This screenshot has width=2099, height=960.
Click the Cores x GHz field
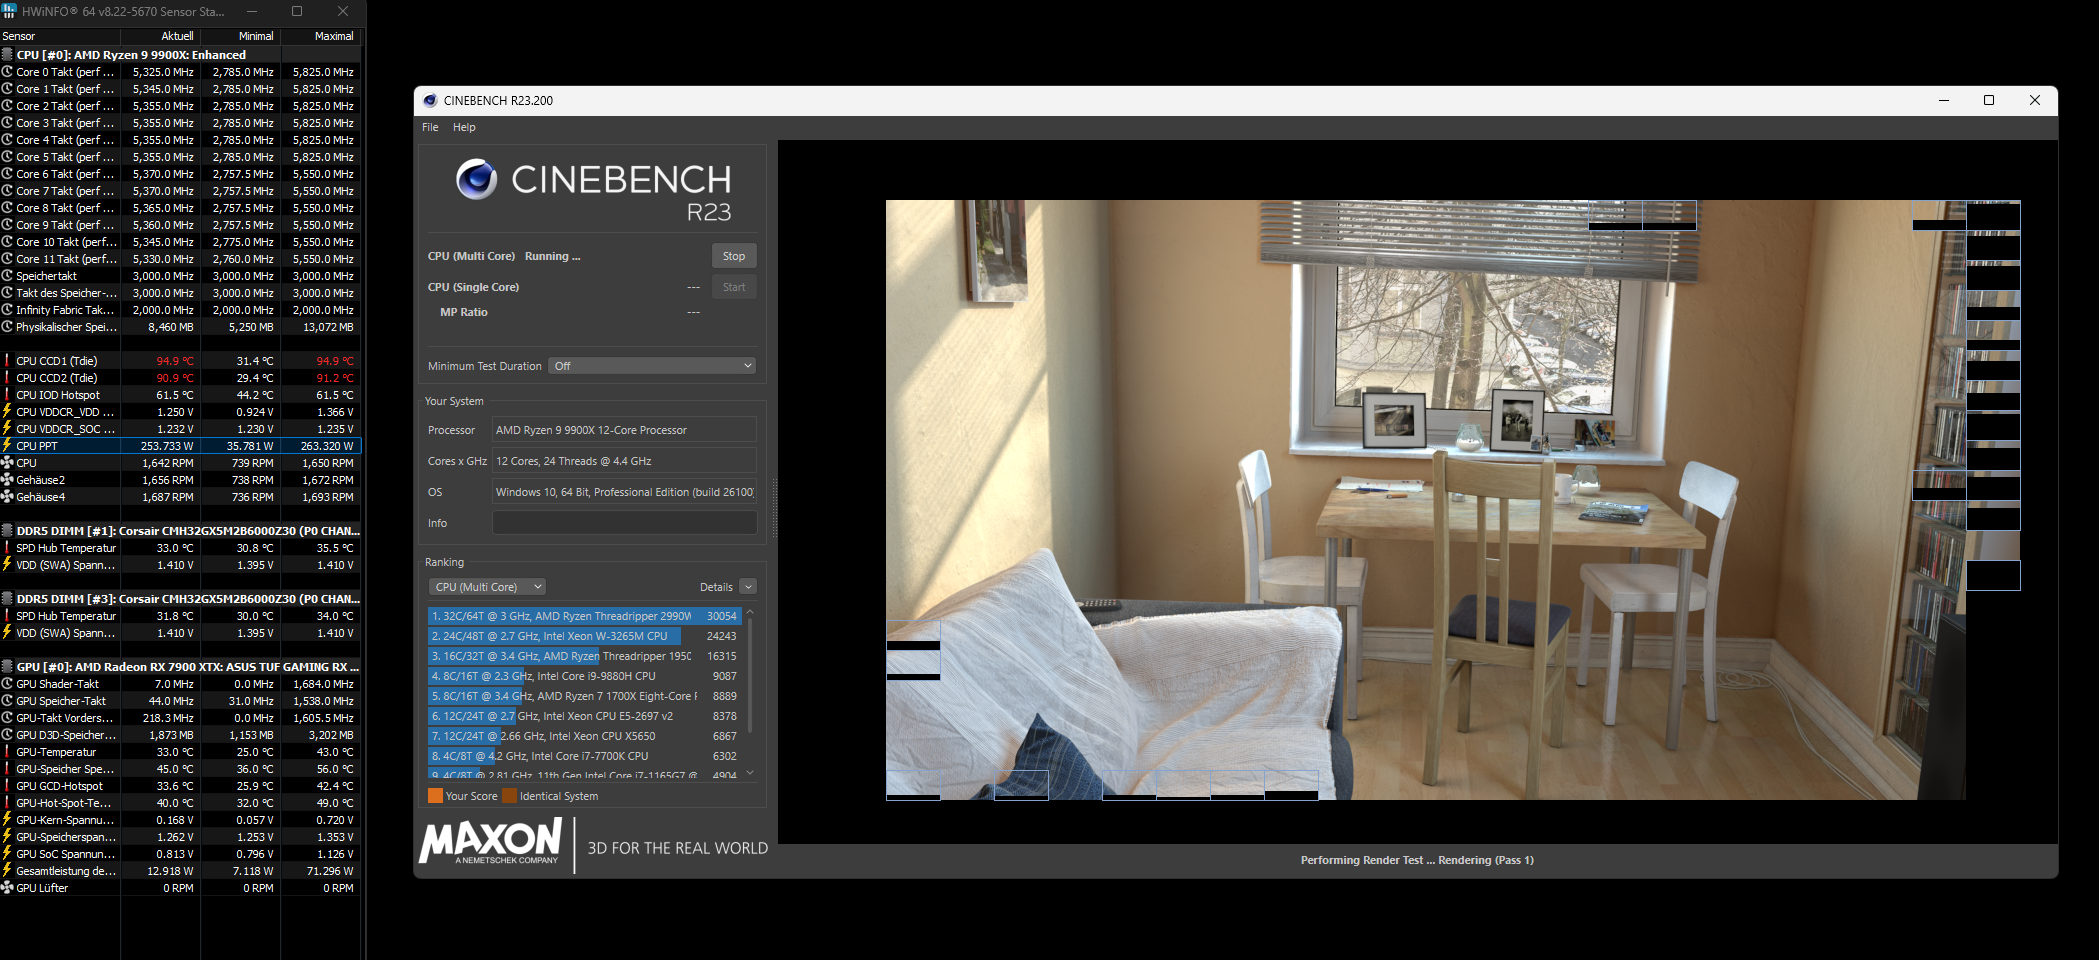(624, 461)
